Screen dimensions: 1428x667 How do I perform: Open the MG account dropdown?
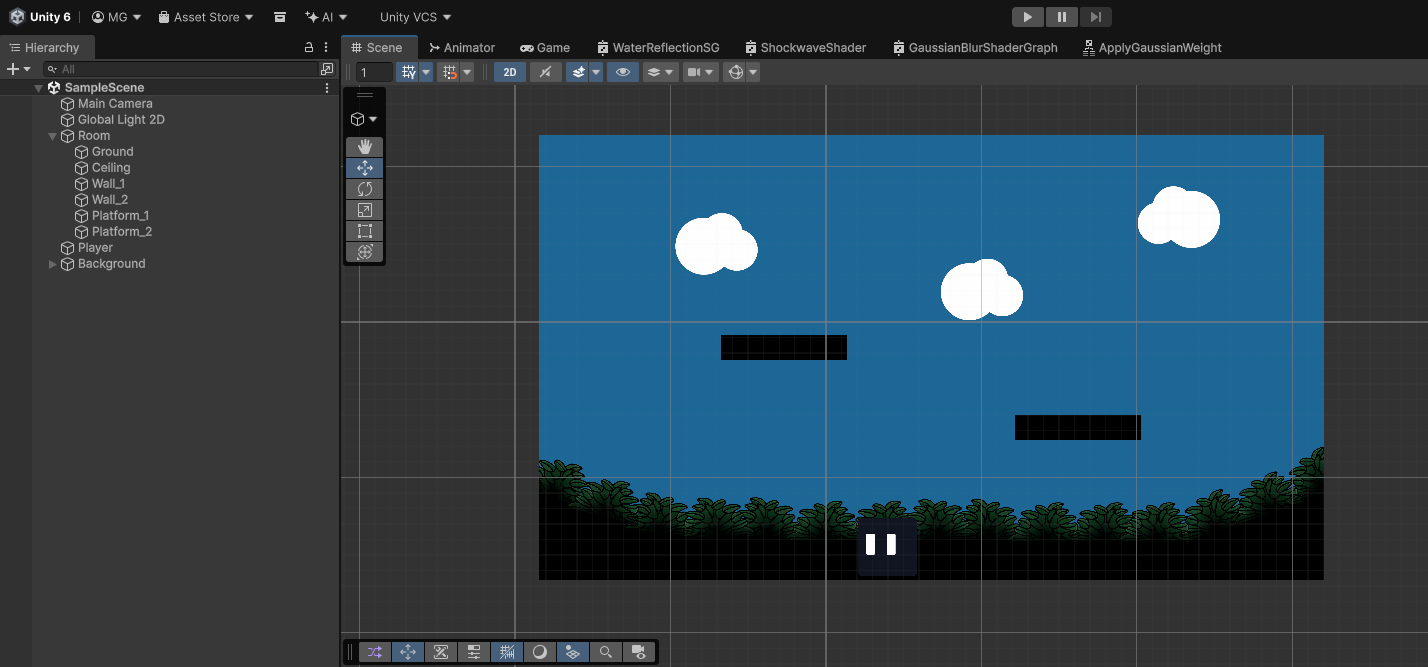click(115, 17)
